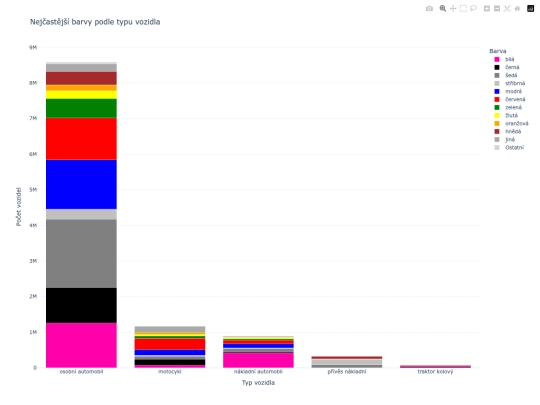Click the blue segment of osobní automobil bar
Screen dimensions: 540x405
[x=81, y=184]
